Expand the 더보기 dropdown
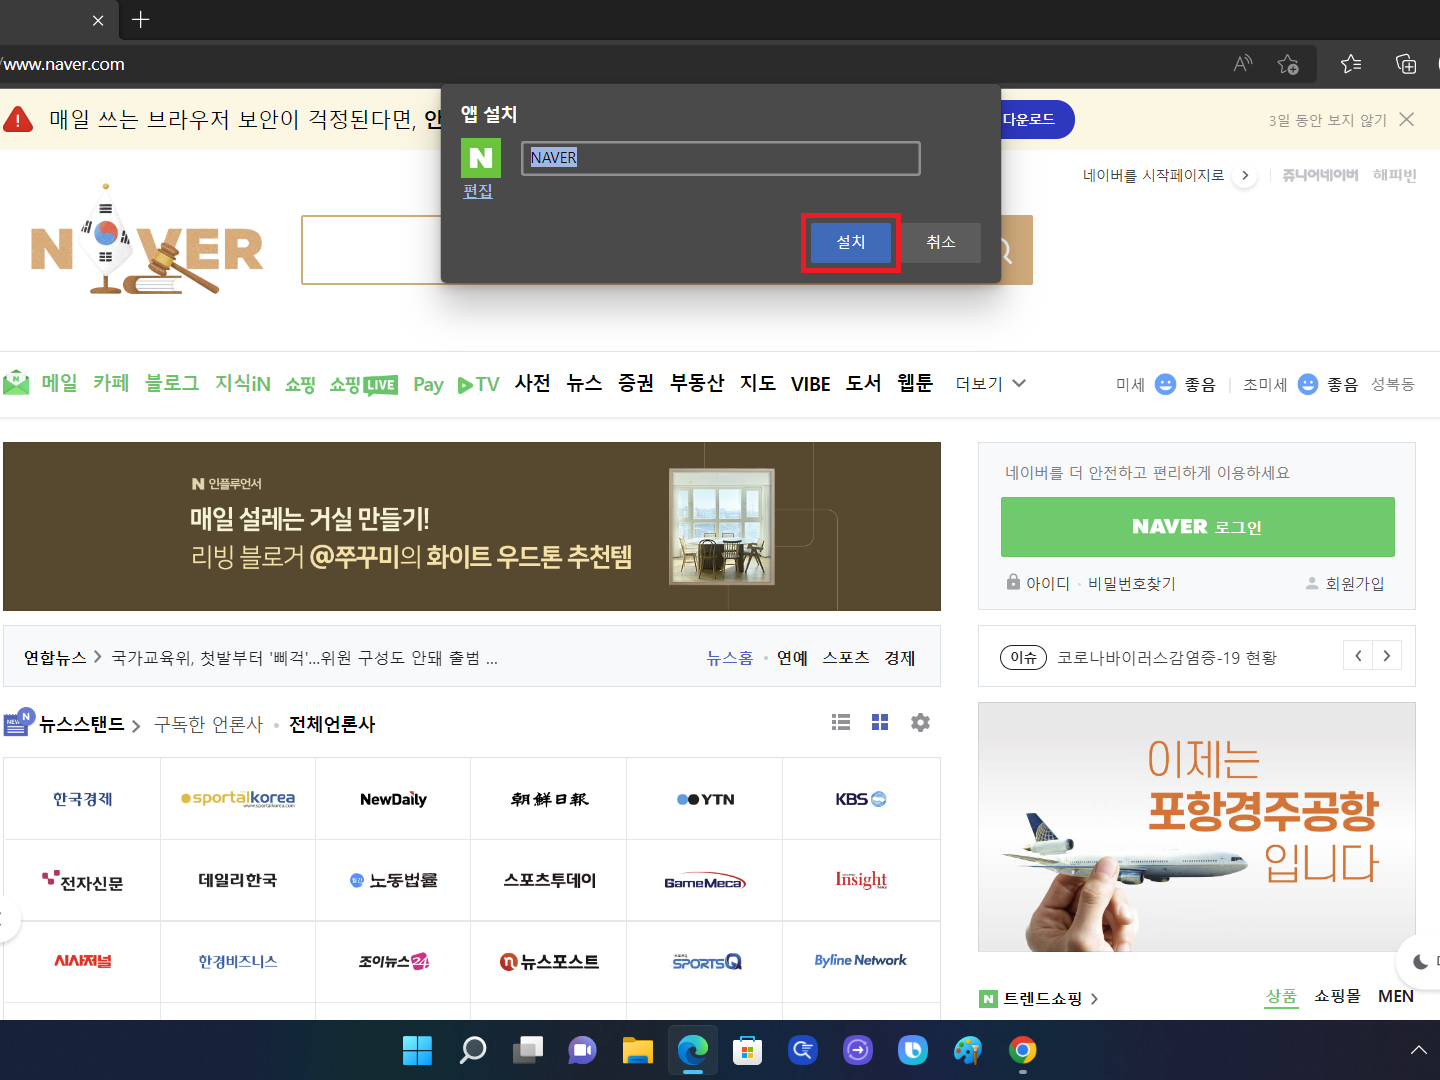Screen dimensions: 1440x1080 tap(991, 384)
